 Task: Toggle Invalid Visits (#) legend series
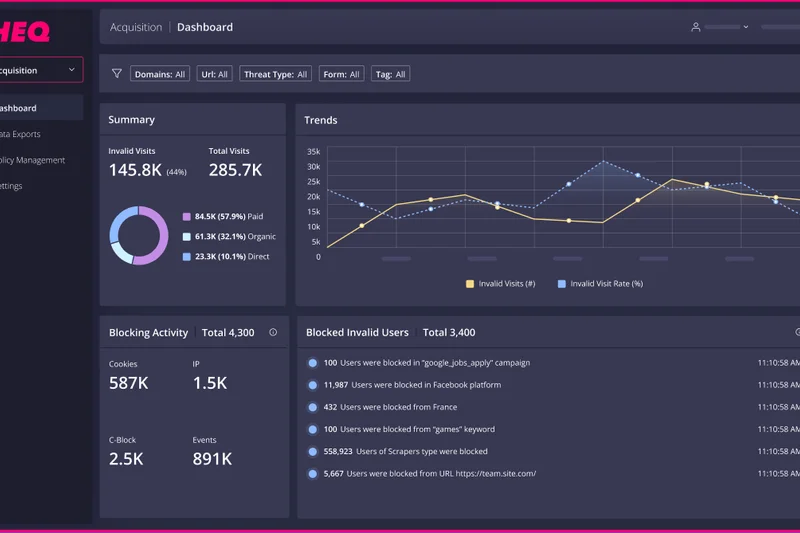pyautogui.click(x=500, y=284)
